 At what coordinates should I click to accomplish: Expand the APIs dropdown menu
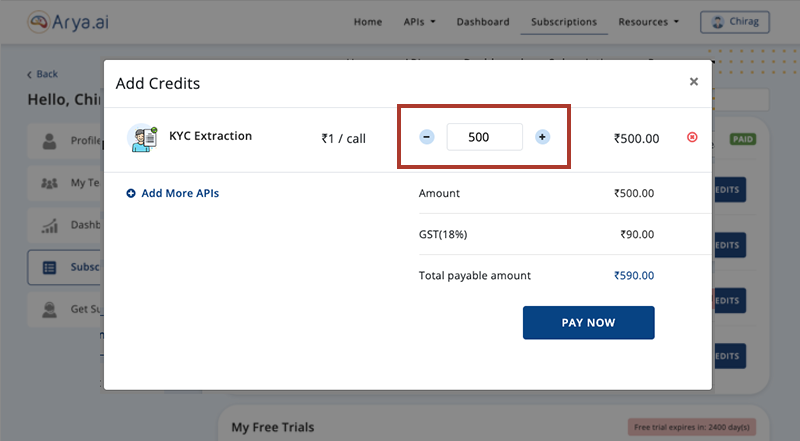(419, 22)
